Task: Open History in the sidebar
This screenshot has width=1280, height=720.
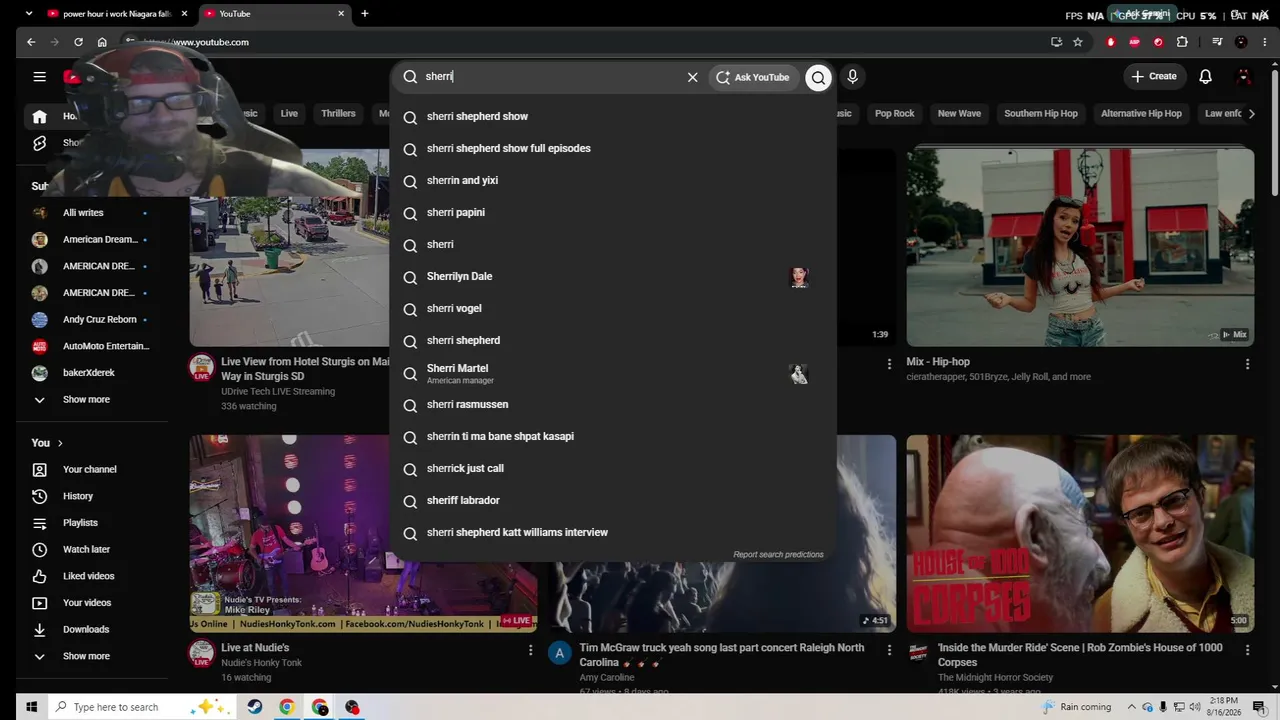Action: [x=92, y=496]
